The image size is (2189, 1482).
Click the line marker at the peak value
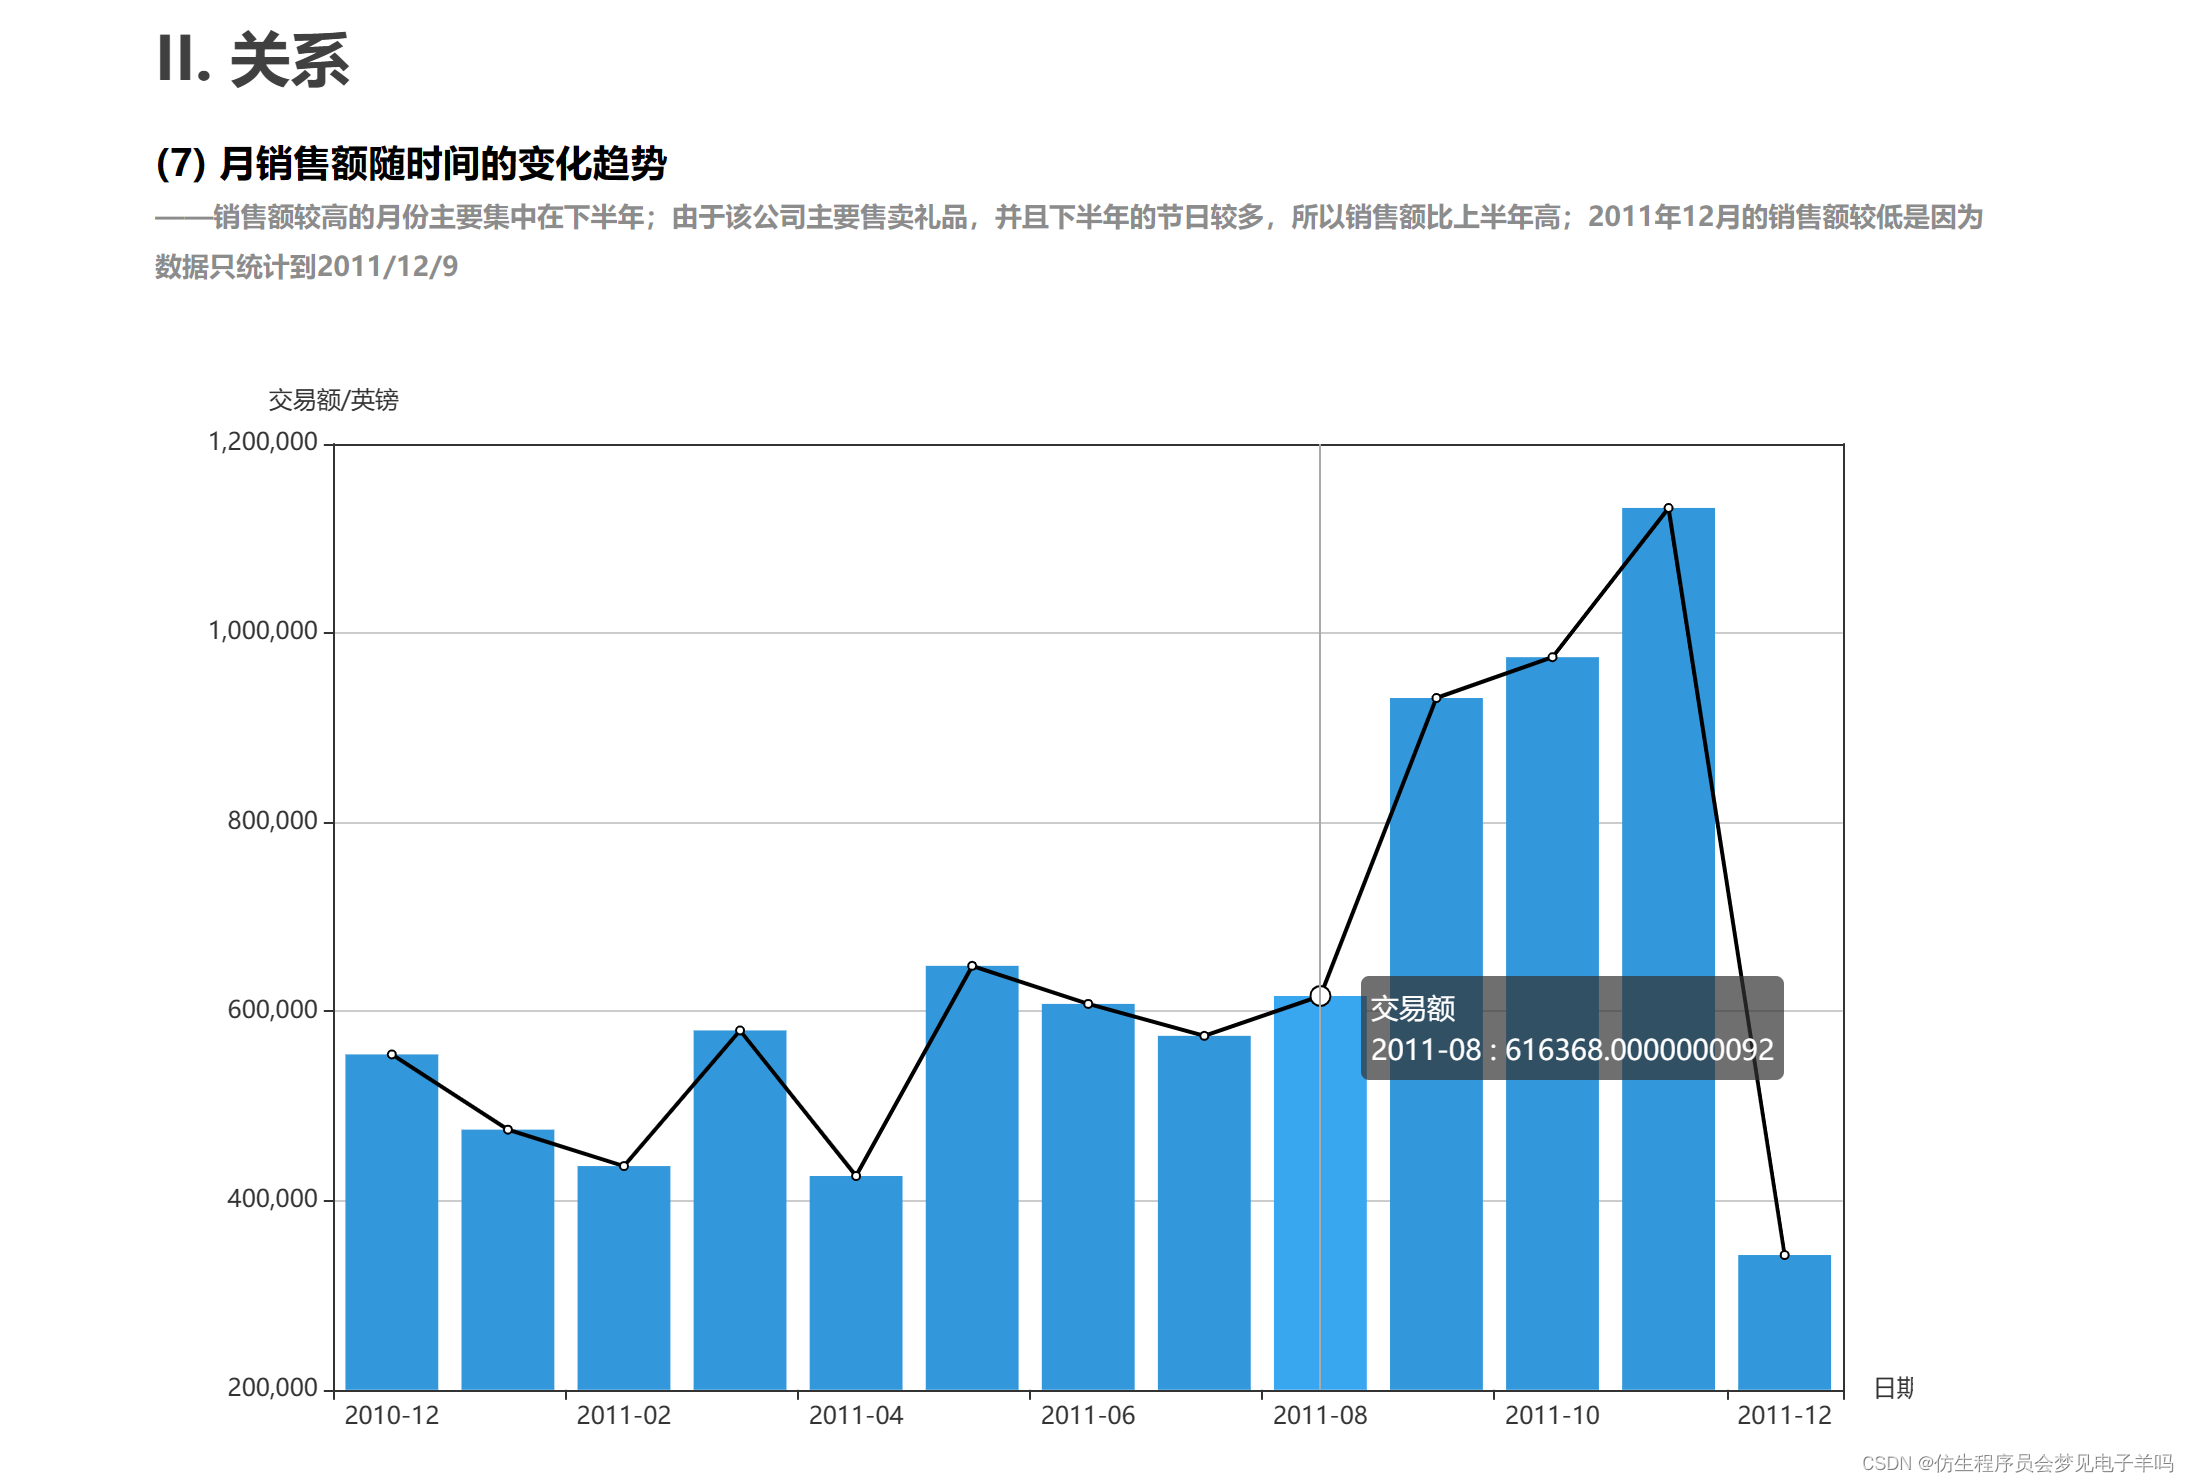pos(1667,508)
